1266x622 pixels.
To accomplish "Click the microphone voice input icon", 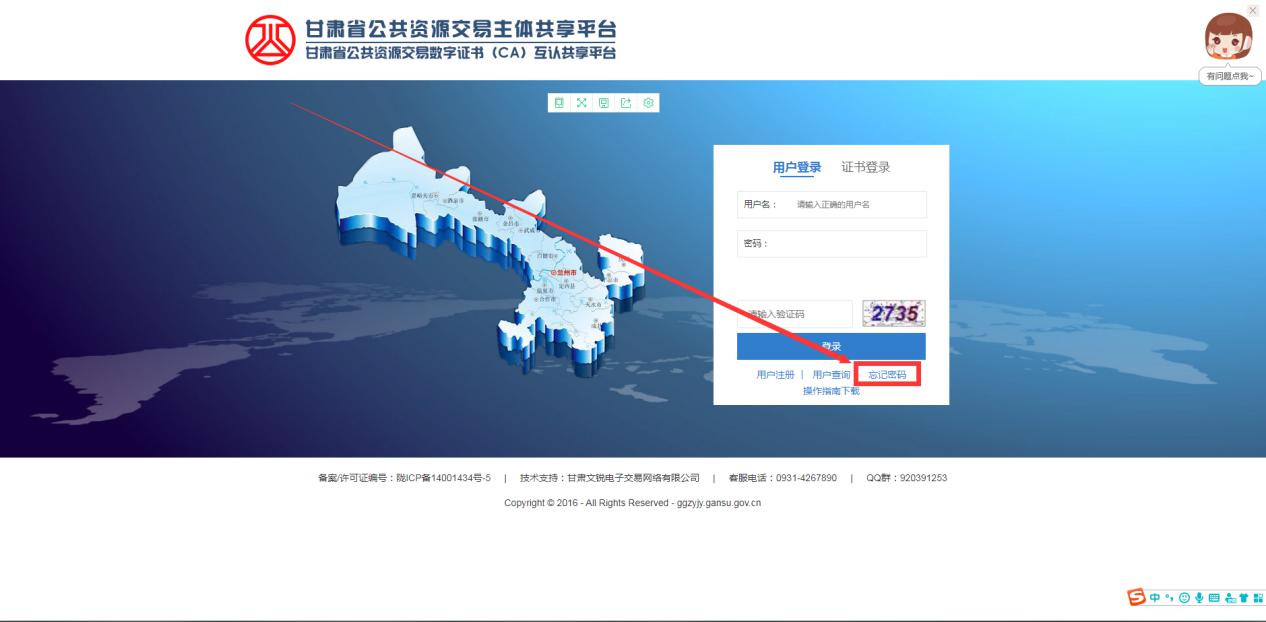I will point(1197,598).
